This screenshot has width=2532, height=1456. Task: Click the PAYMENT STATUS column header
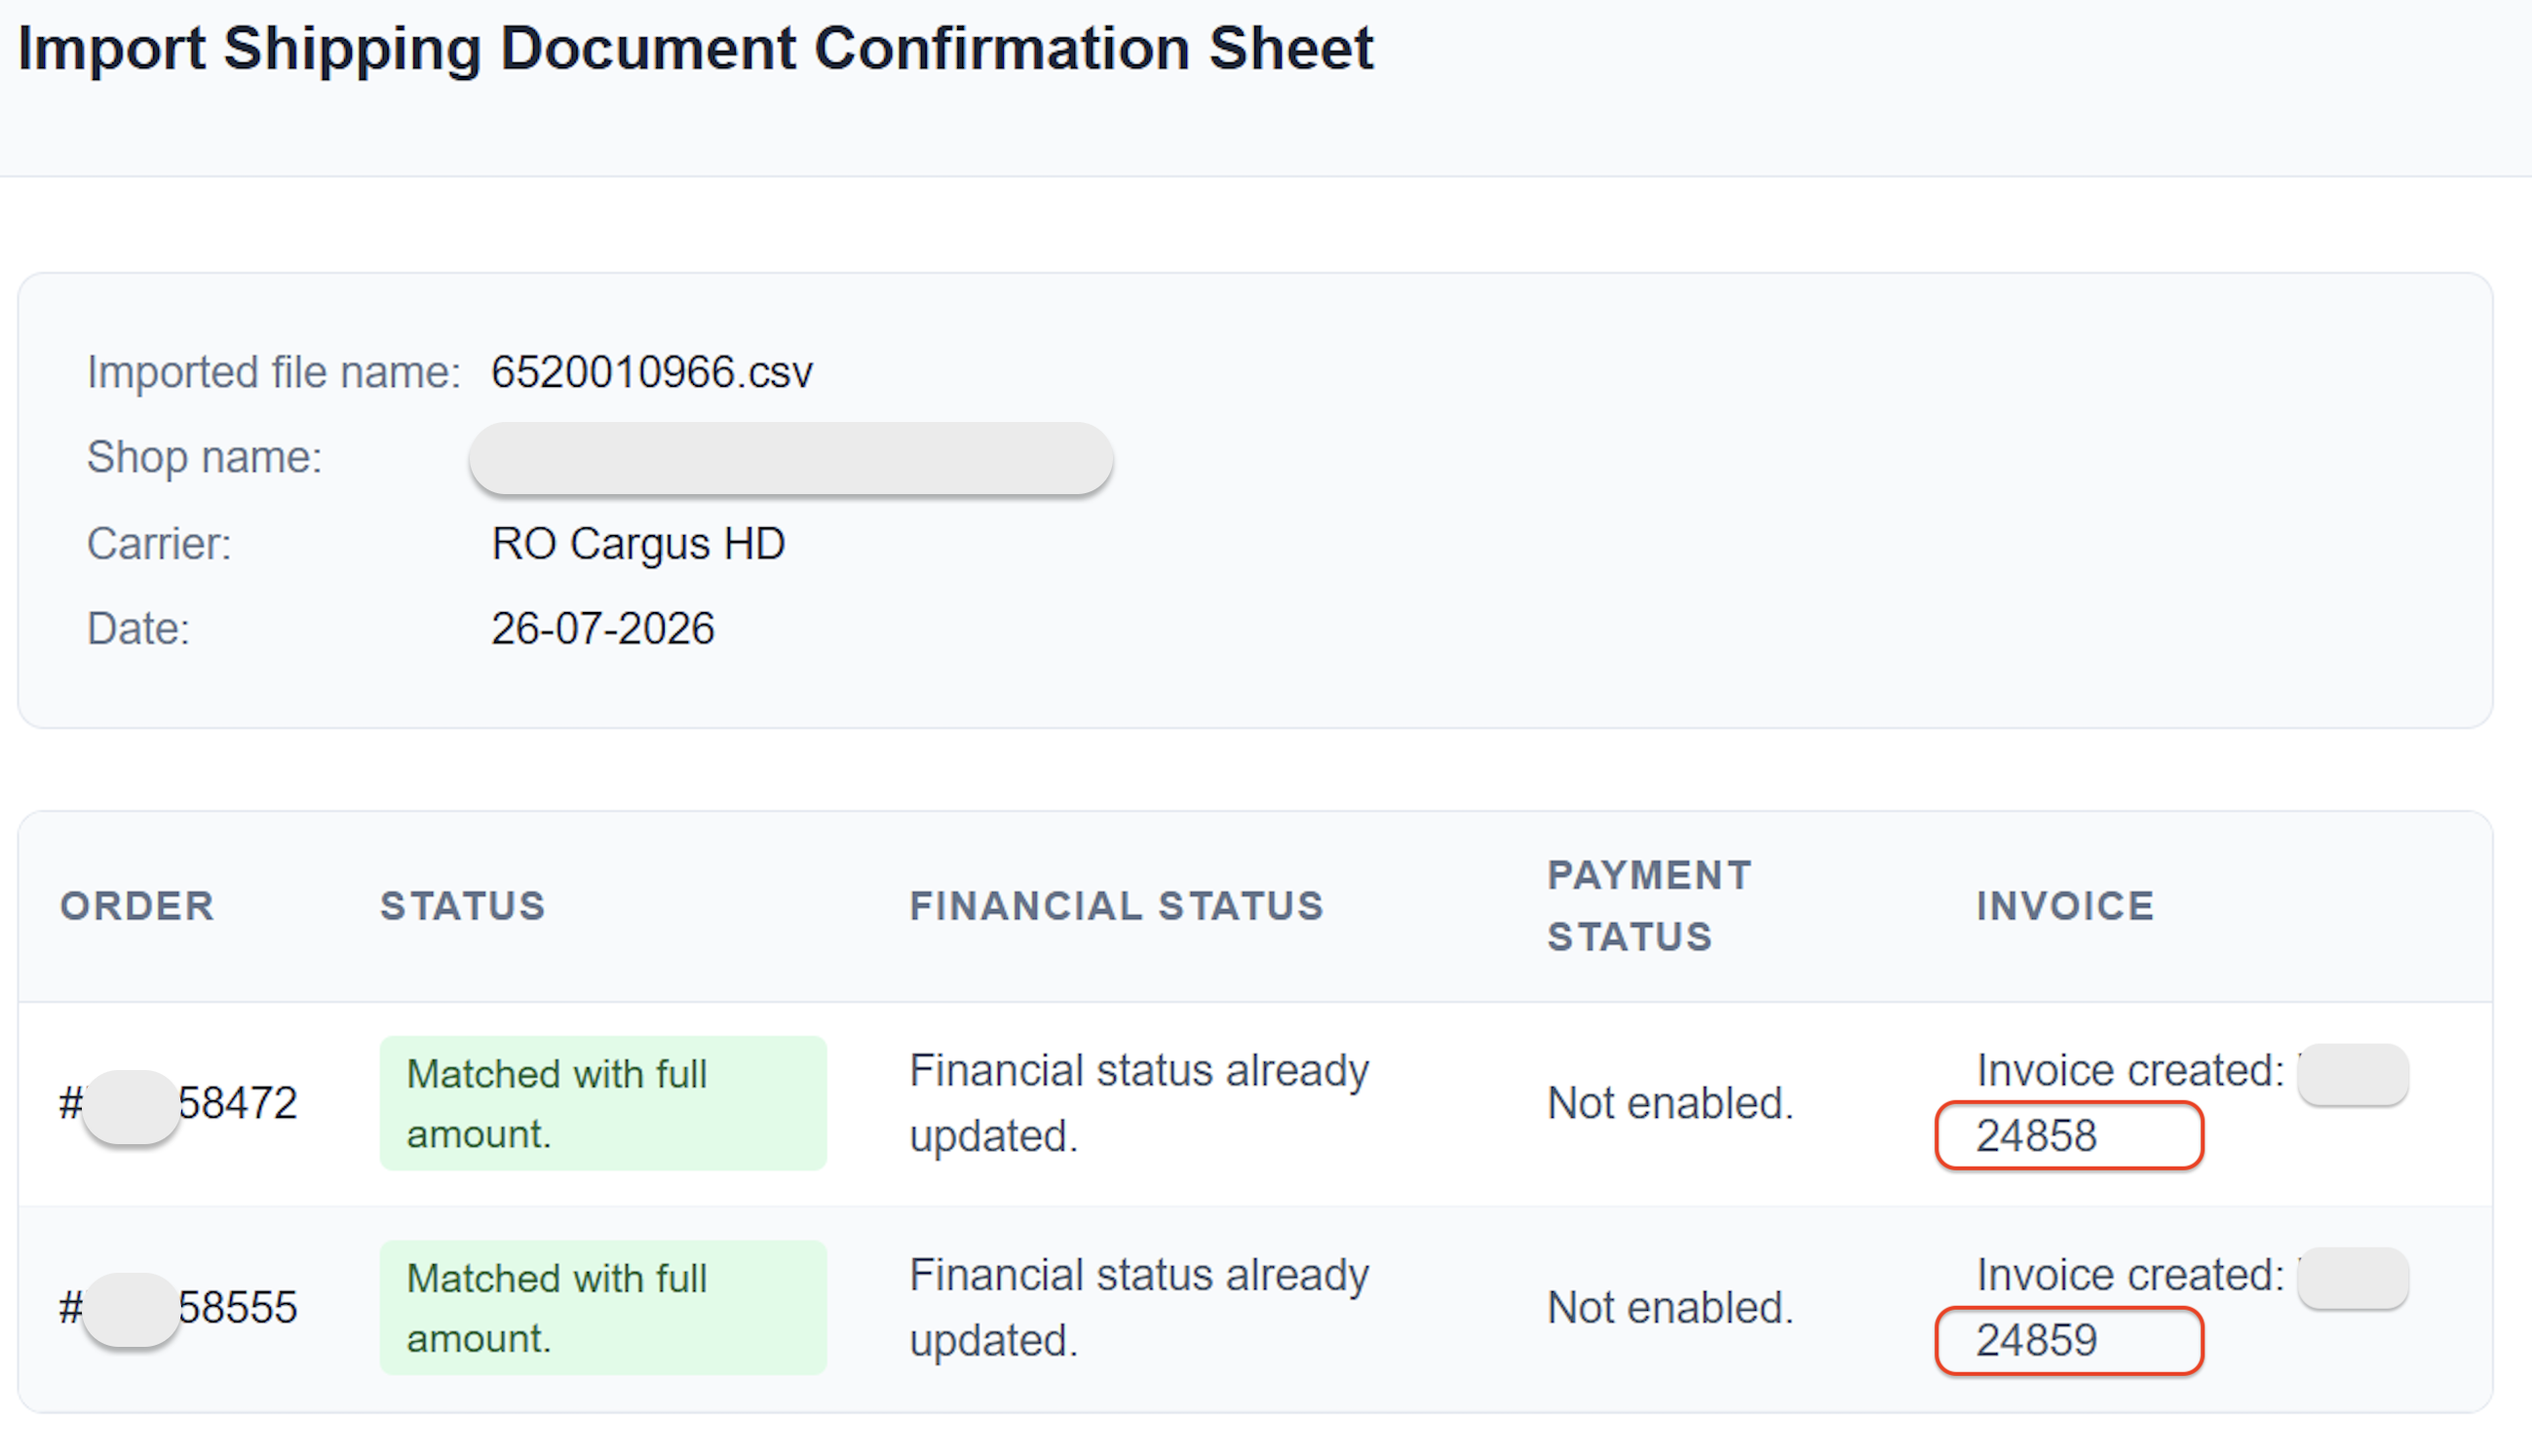pyautogui.click(x=1649, y=906)
